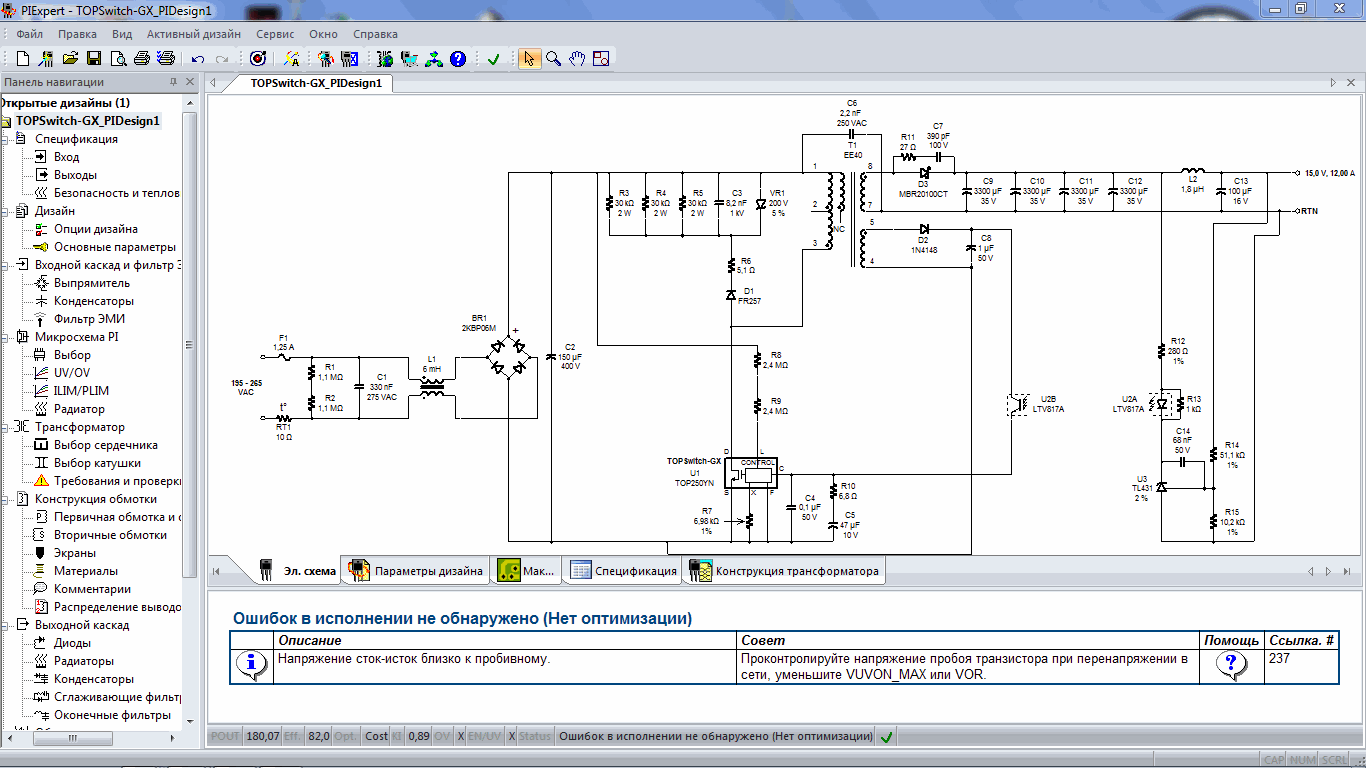Click the New design file icon
This screenshot has width=1366, height=768.
[x=23, y=59]
